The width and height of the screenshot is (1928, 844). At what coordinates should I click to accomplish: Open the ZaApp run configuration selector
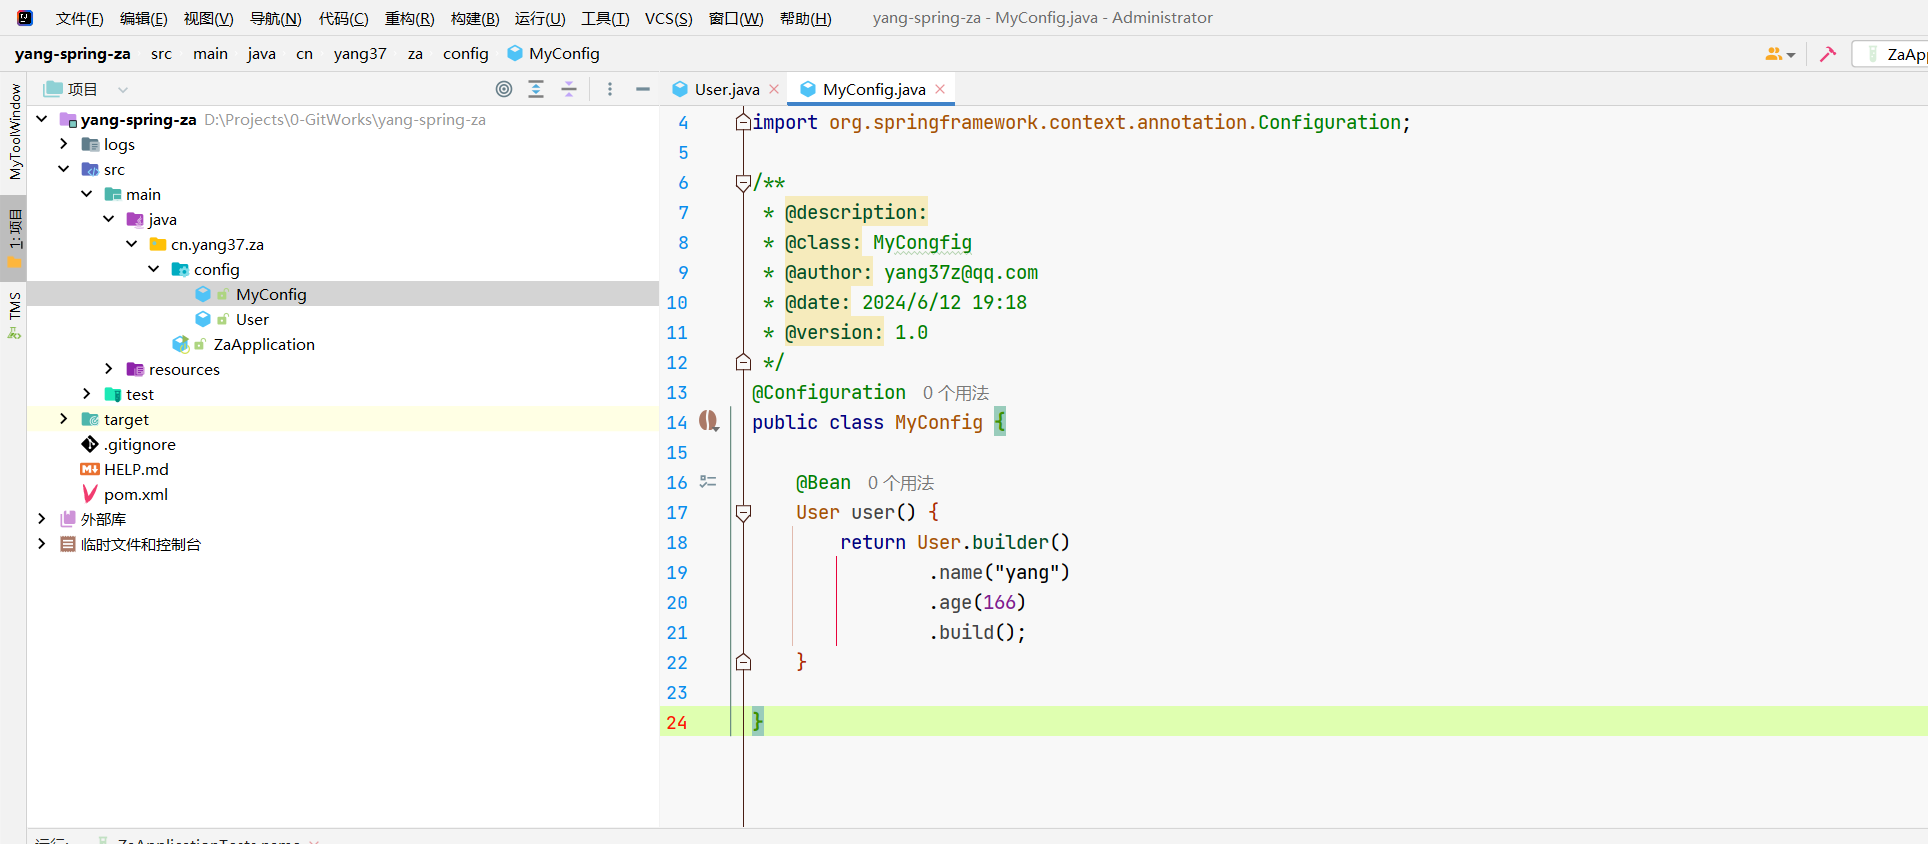coord(1892,54)
